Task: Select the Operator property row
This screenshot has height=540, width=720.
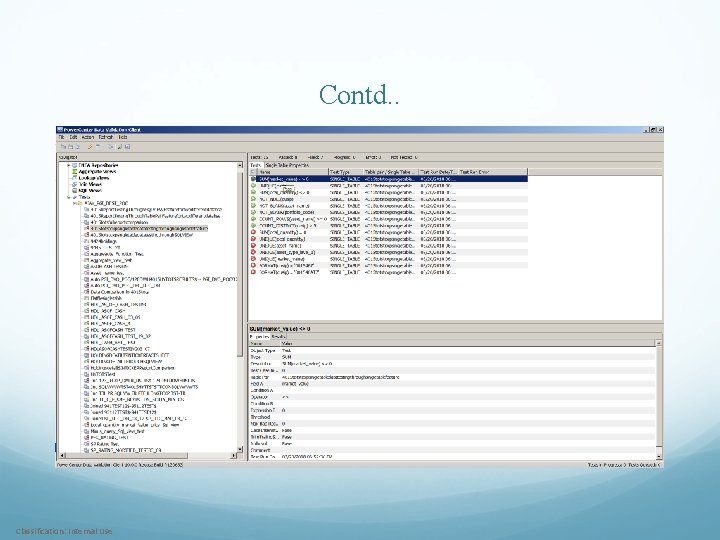Action: click(x=452, y=397)
